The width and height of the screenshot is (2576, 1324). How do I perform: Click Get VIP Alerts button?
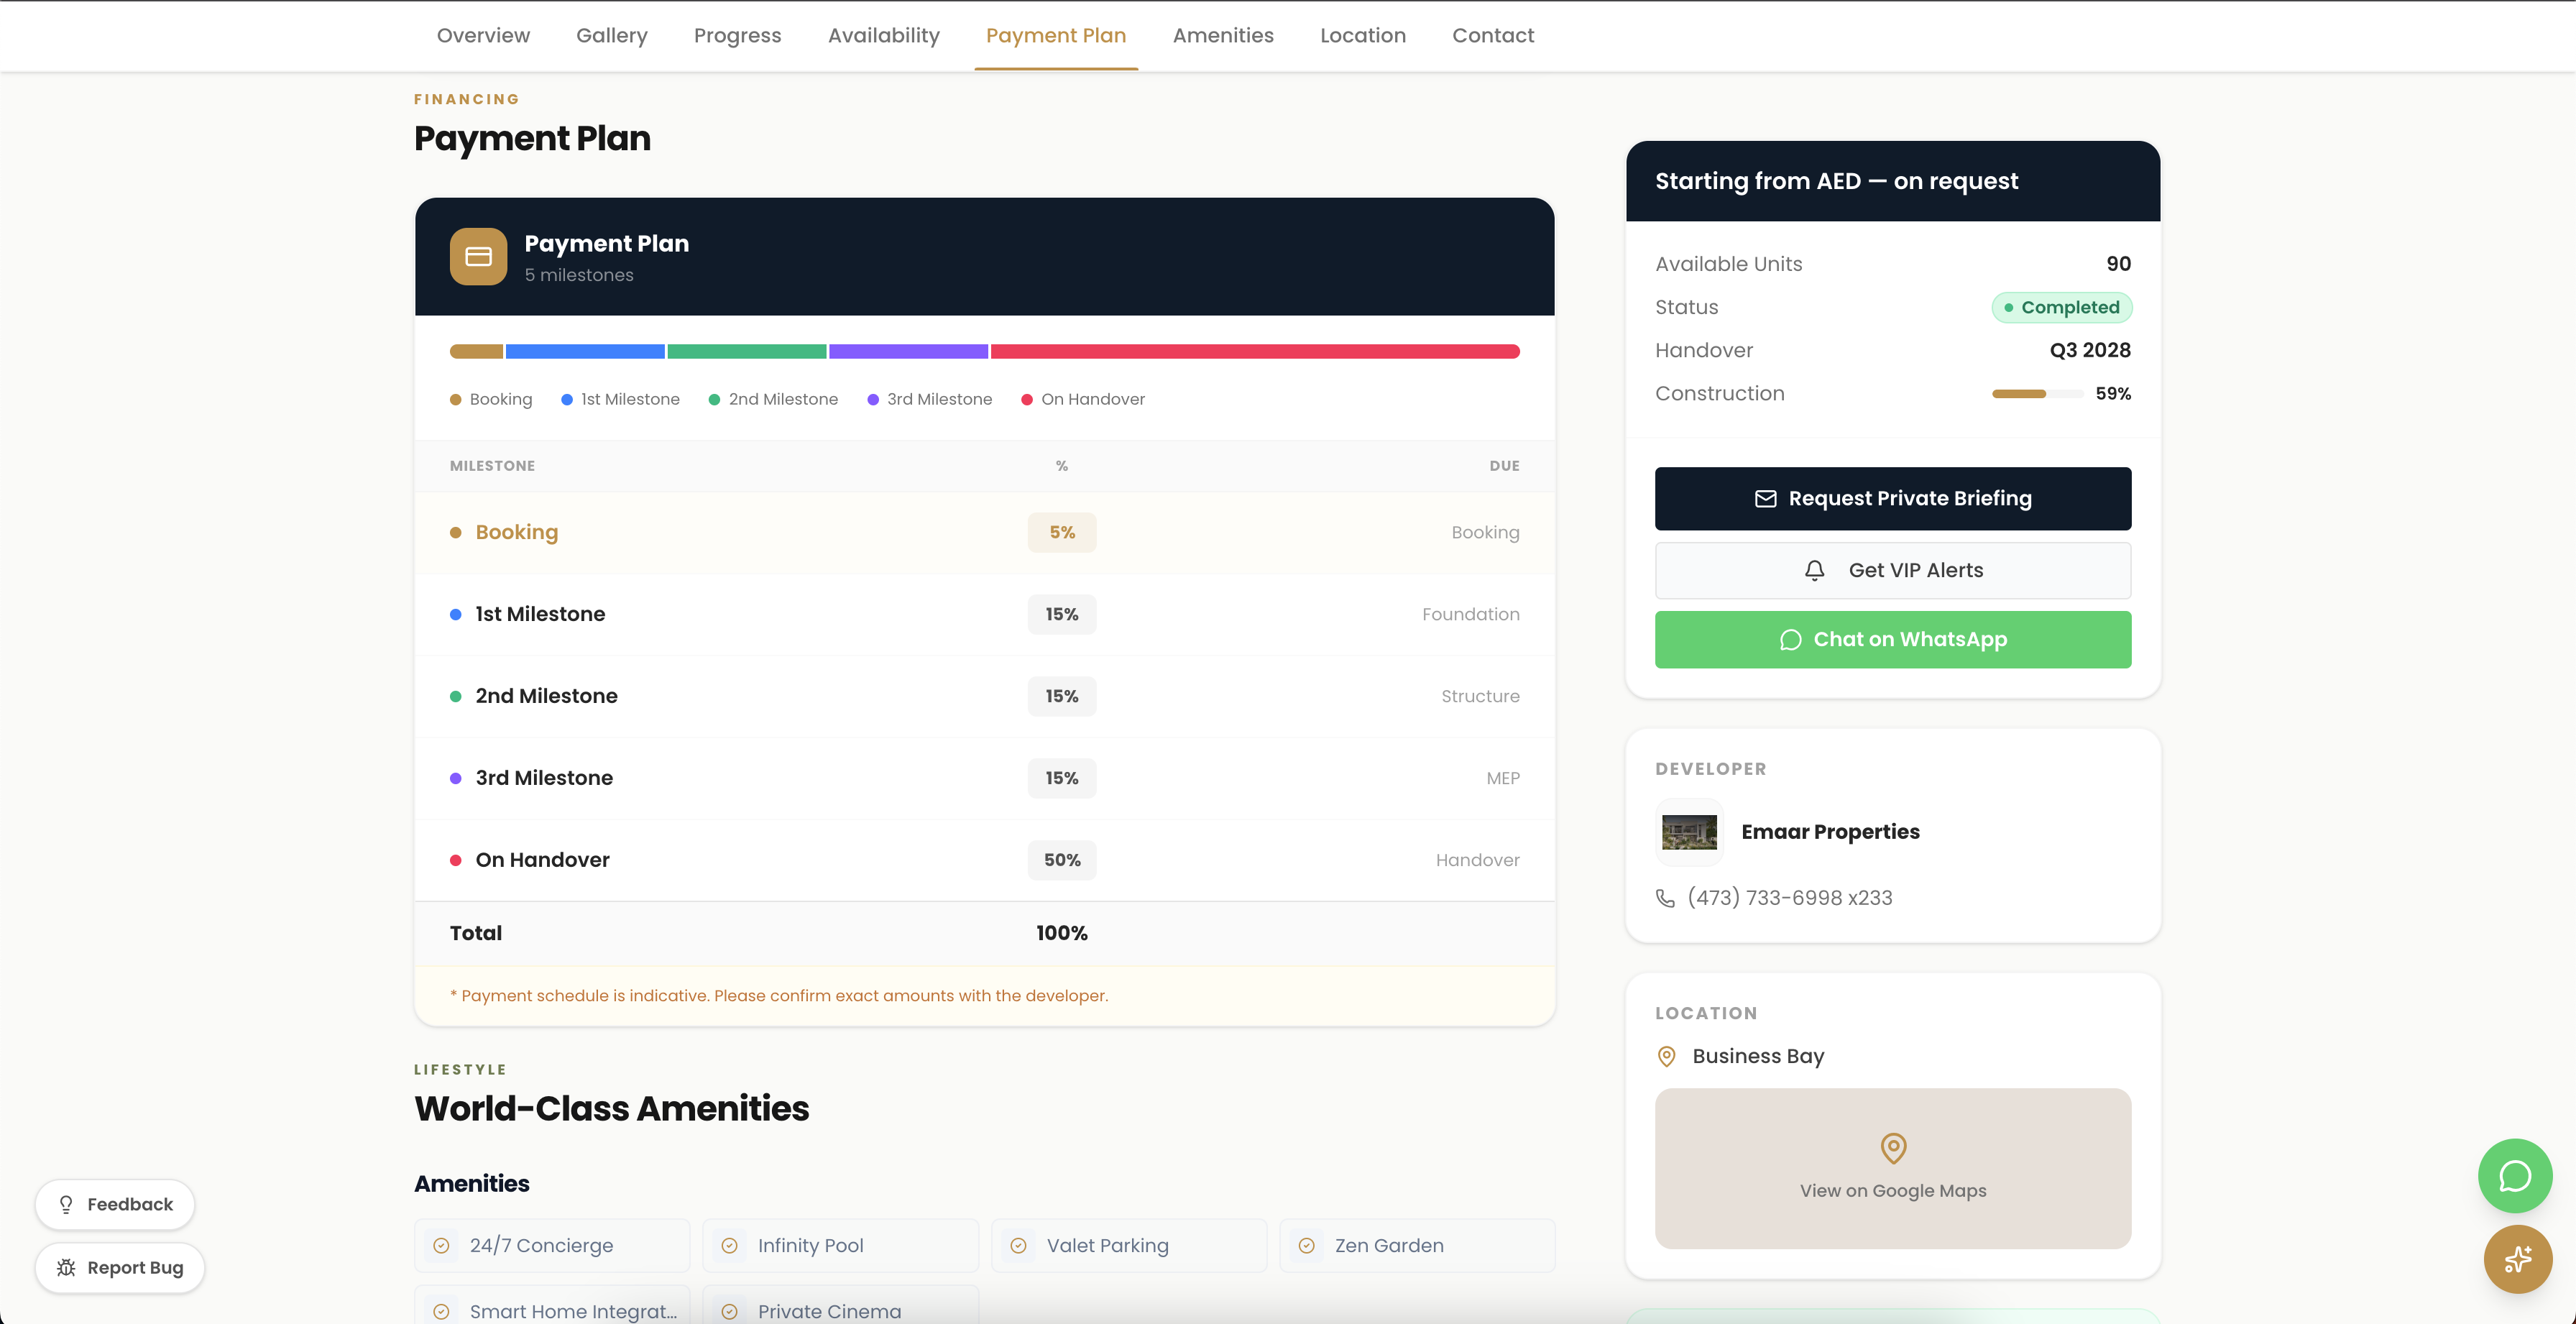(x=1893, y=570)
